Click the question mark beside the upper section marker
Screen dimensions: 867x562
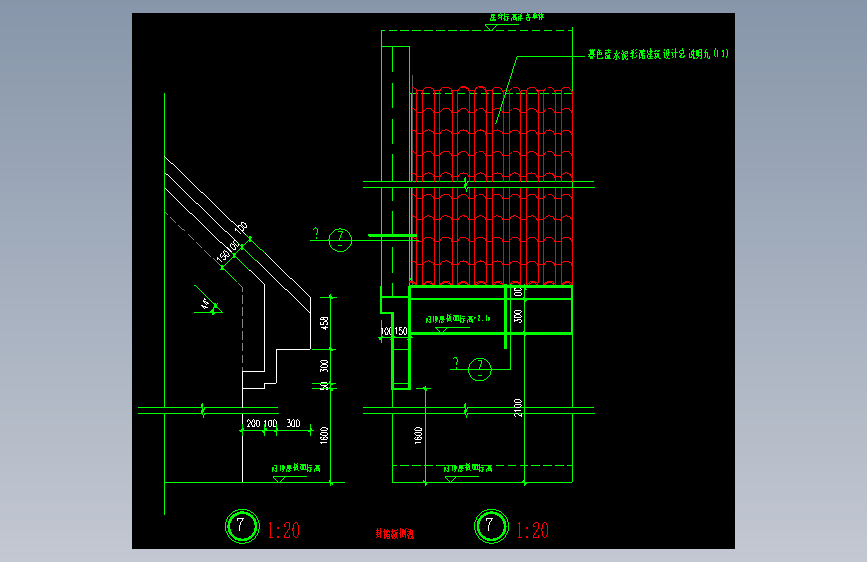316,233
